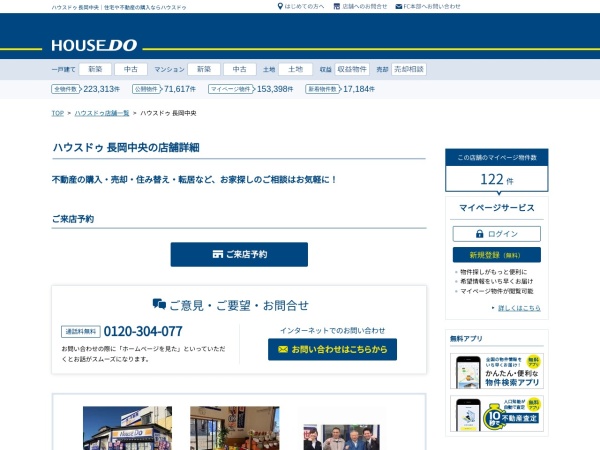Click the 公開物件 71,617件 count
The image size is (600, 450).
click(164, 89)
